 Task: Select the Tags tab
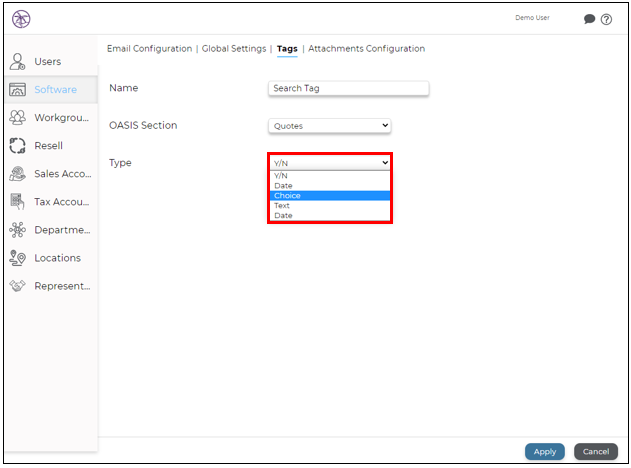point(287,49)
